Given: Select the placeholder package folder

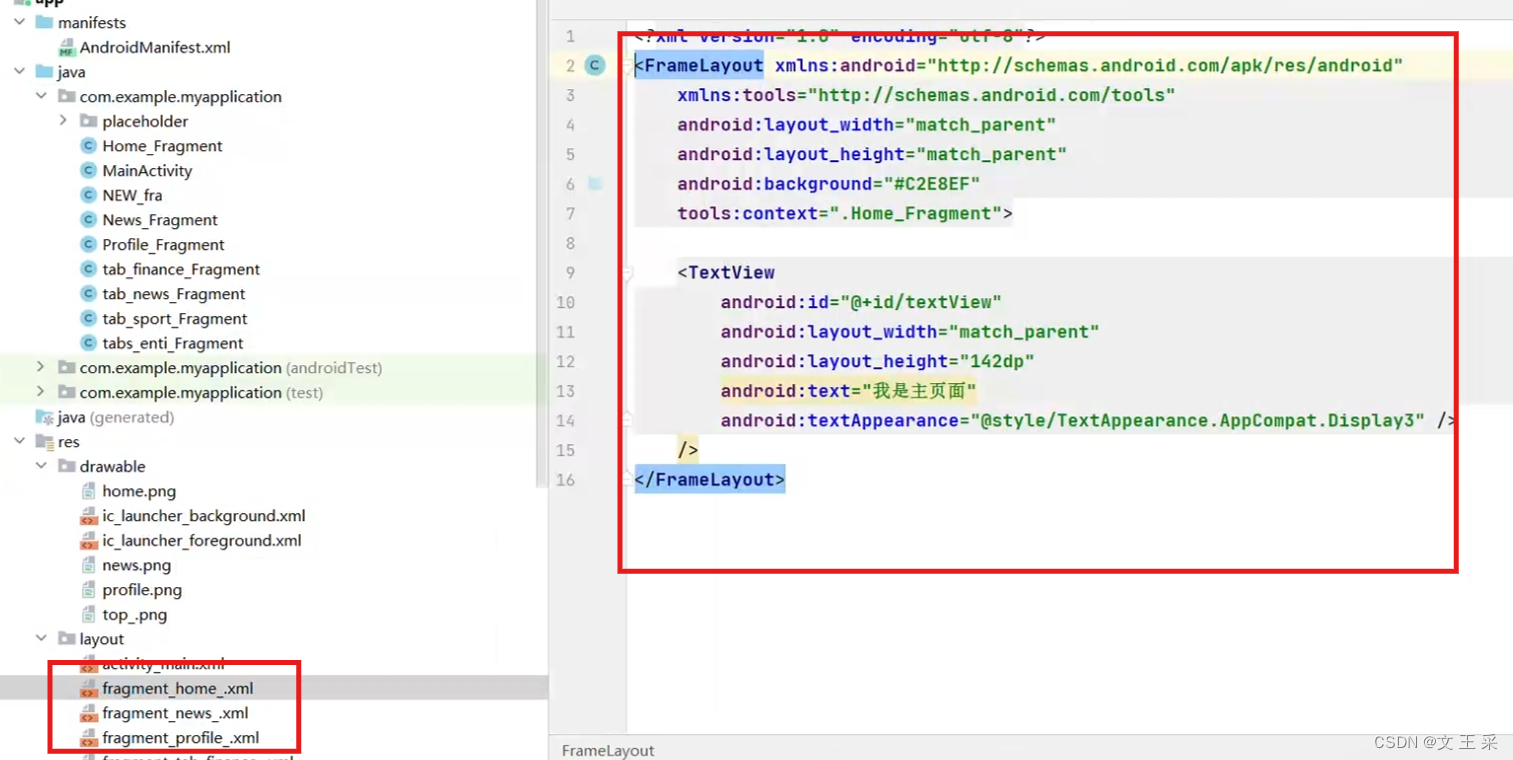Looking at the screenshot, I should coord(145,121).
